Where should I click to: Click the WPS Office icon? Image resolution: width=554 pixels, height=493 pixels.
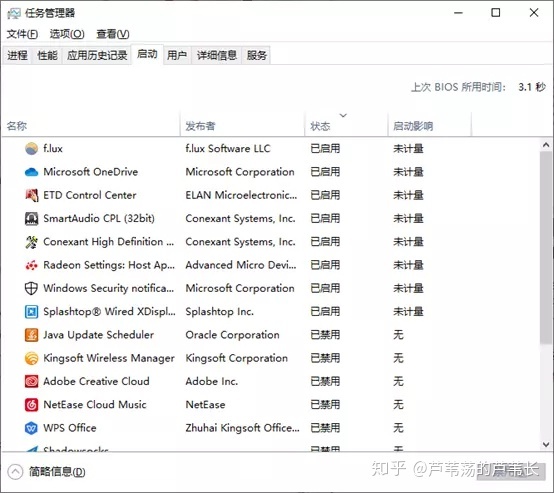[x=31, y=428]
